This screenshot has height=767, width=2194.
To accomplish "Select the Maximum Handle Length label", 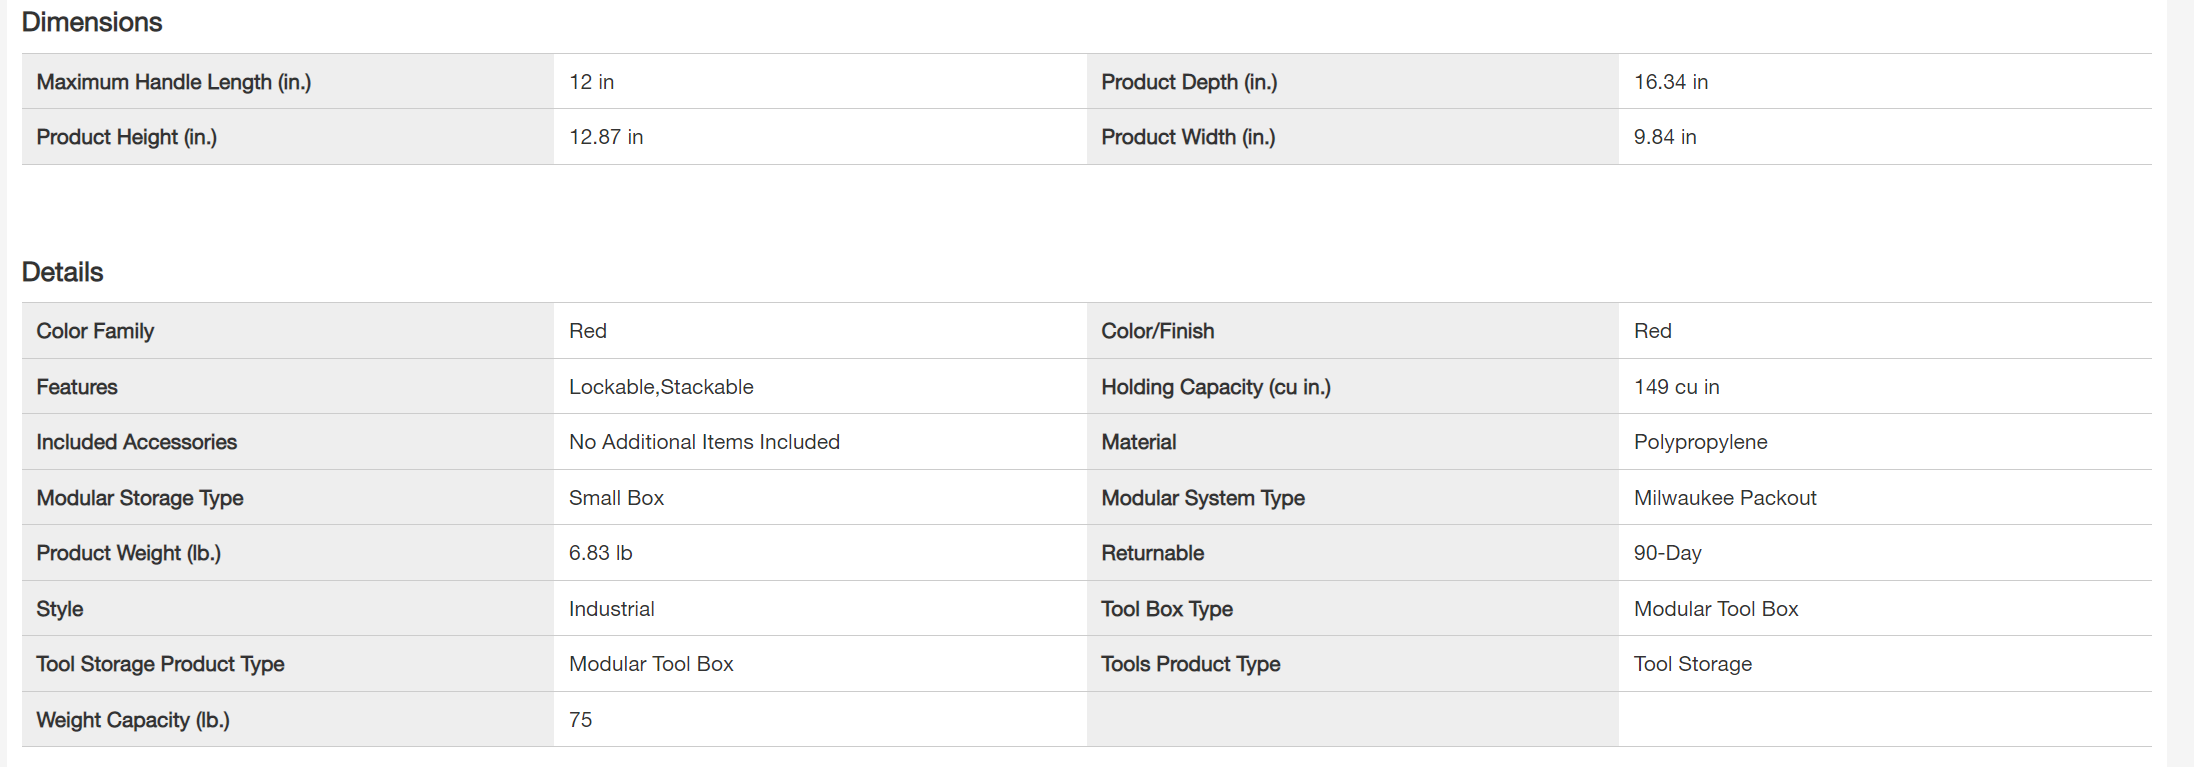I will pyautogui.click(x=174, y=82).
